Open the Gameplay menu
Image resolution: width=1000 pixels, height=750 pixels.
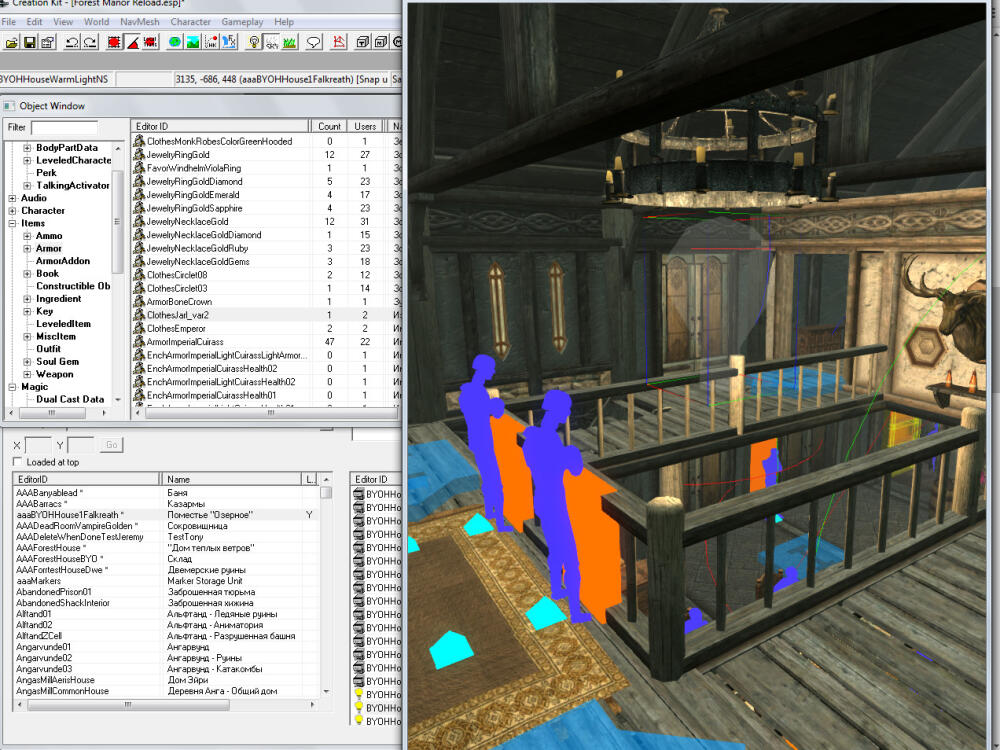pyautogui.click(x=242, y=22)
